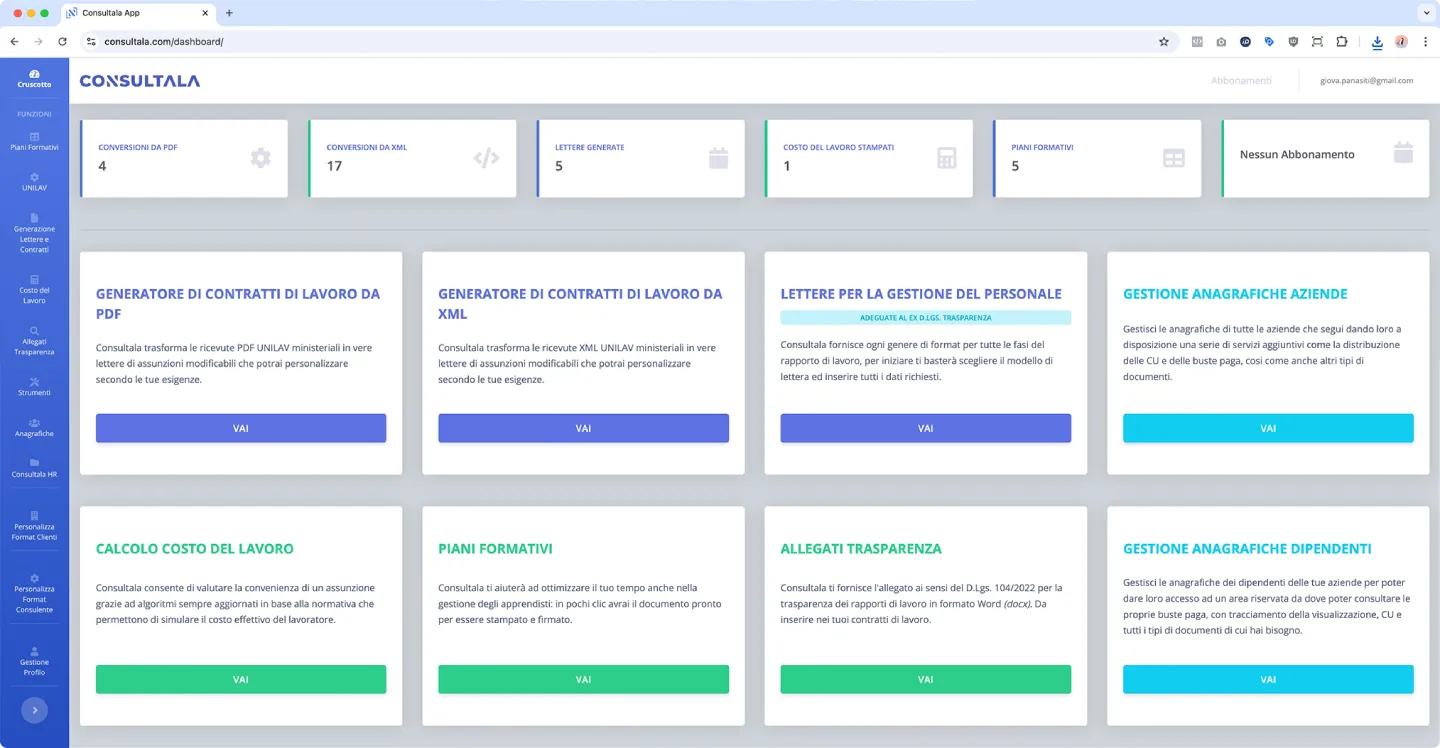
Task: Open Consultala HR folder in sidebar
Action: click(34, 468)
